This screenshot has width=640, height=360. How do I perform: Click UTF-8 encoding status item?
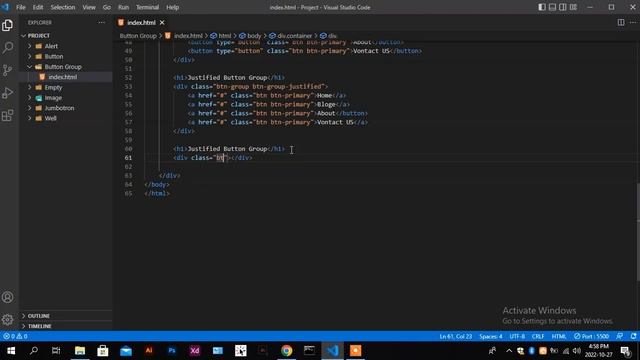point(517,336)
